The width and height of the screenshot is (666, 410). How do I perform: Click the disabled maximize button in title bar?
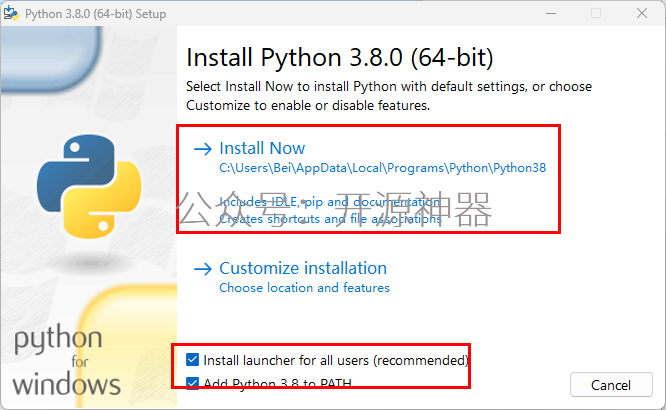596,14
